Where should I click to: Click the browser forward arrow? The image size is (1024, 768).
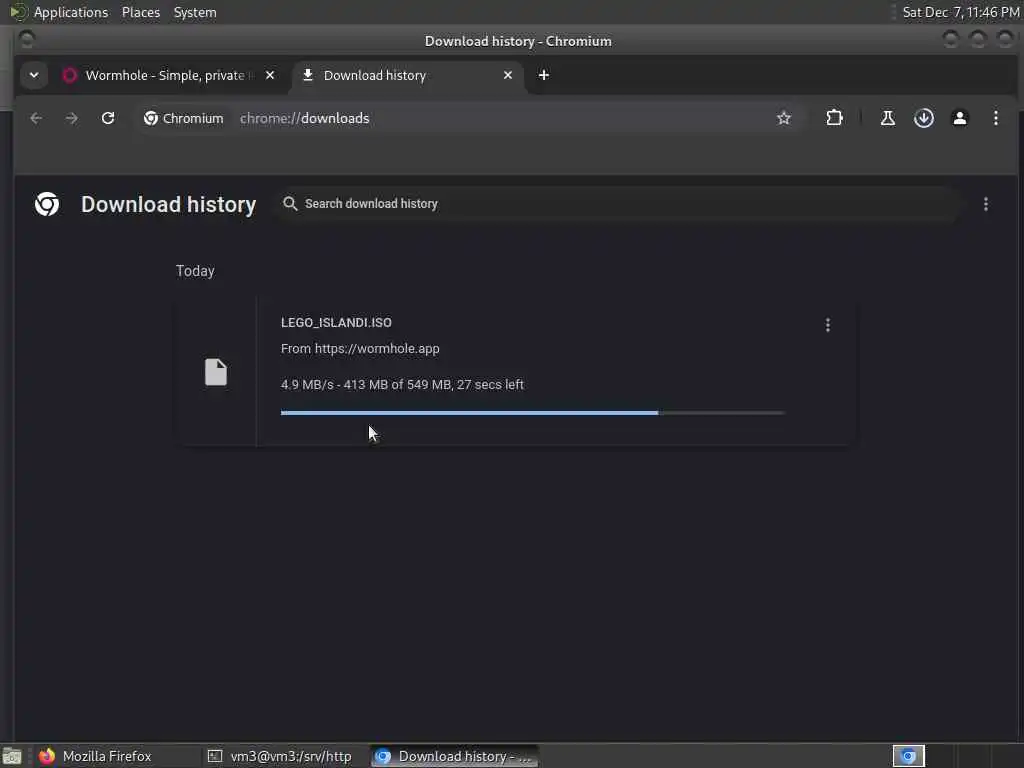(x=72, y=118)
